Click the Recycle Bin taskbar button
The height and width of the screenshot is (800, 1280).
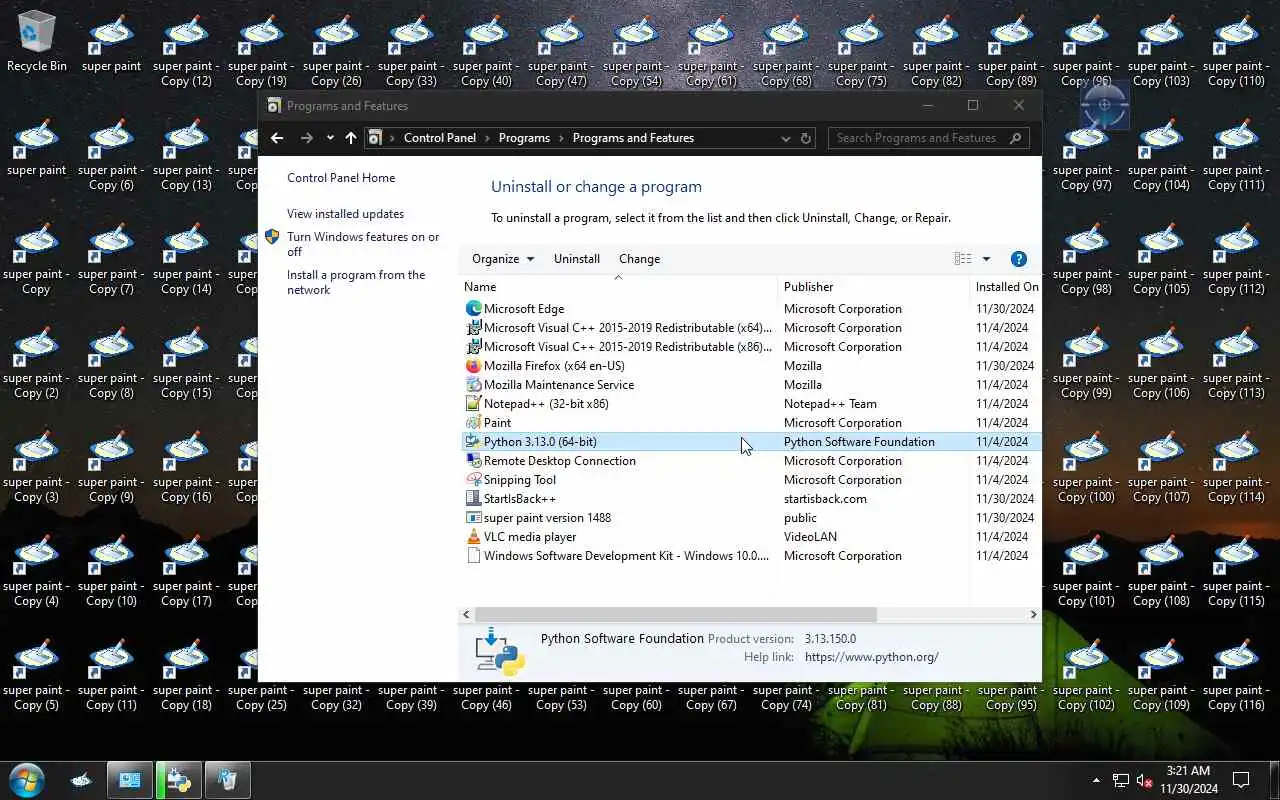click(228, 780)
